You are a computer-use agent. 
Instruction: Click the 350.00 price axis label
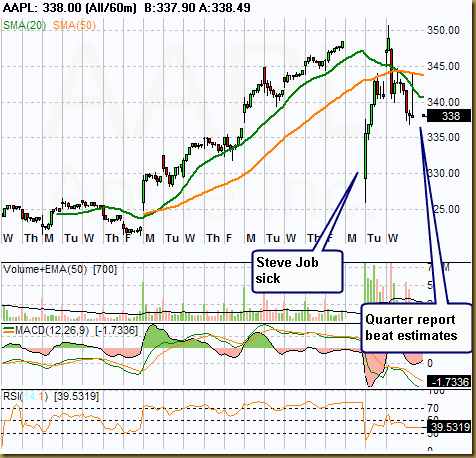click(x=443, y=30)
